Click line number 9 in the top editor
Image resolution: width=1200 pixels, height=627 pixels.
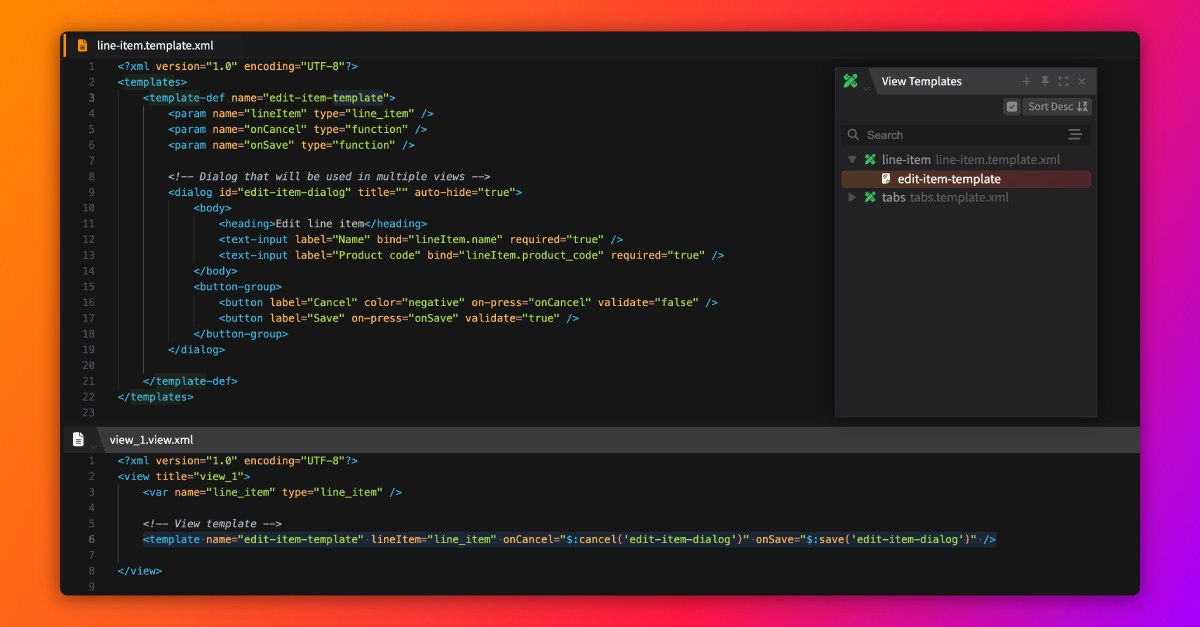click(x=91, y=192)
